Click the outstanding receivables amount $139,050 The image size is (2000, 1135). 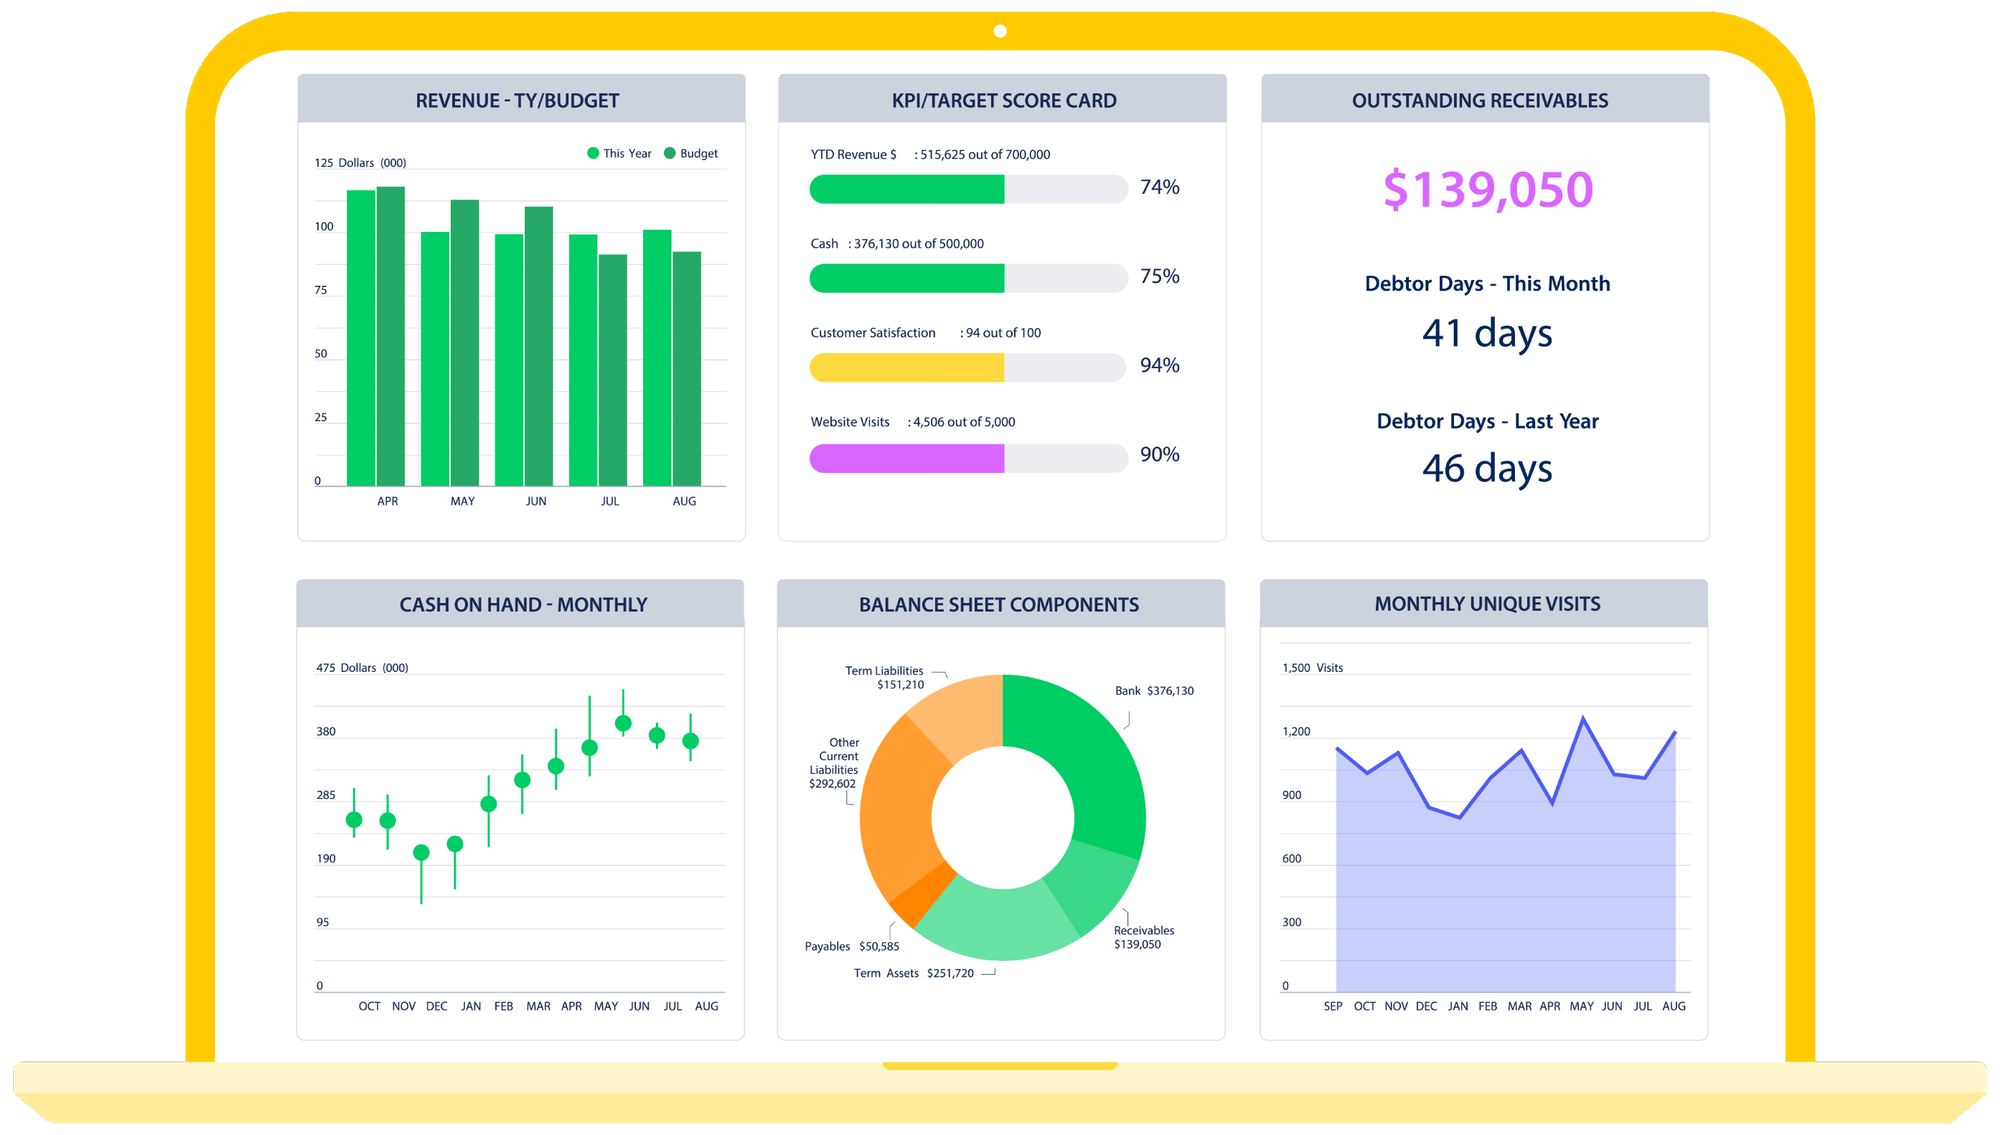click(x=1487, y=188)
